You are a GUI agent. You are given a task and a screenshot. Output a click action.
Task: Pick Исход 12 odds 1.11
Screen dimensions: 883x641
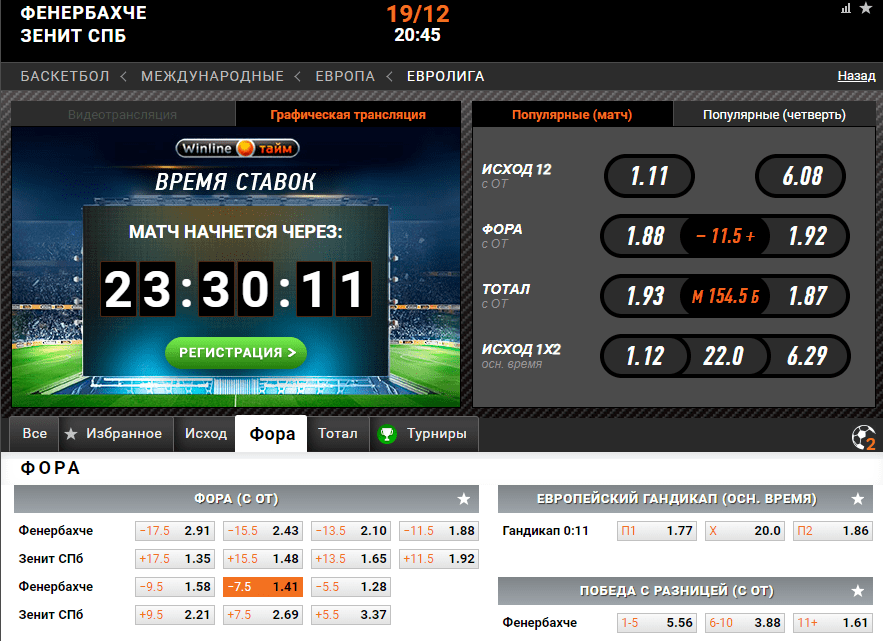point(649,176)
